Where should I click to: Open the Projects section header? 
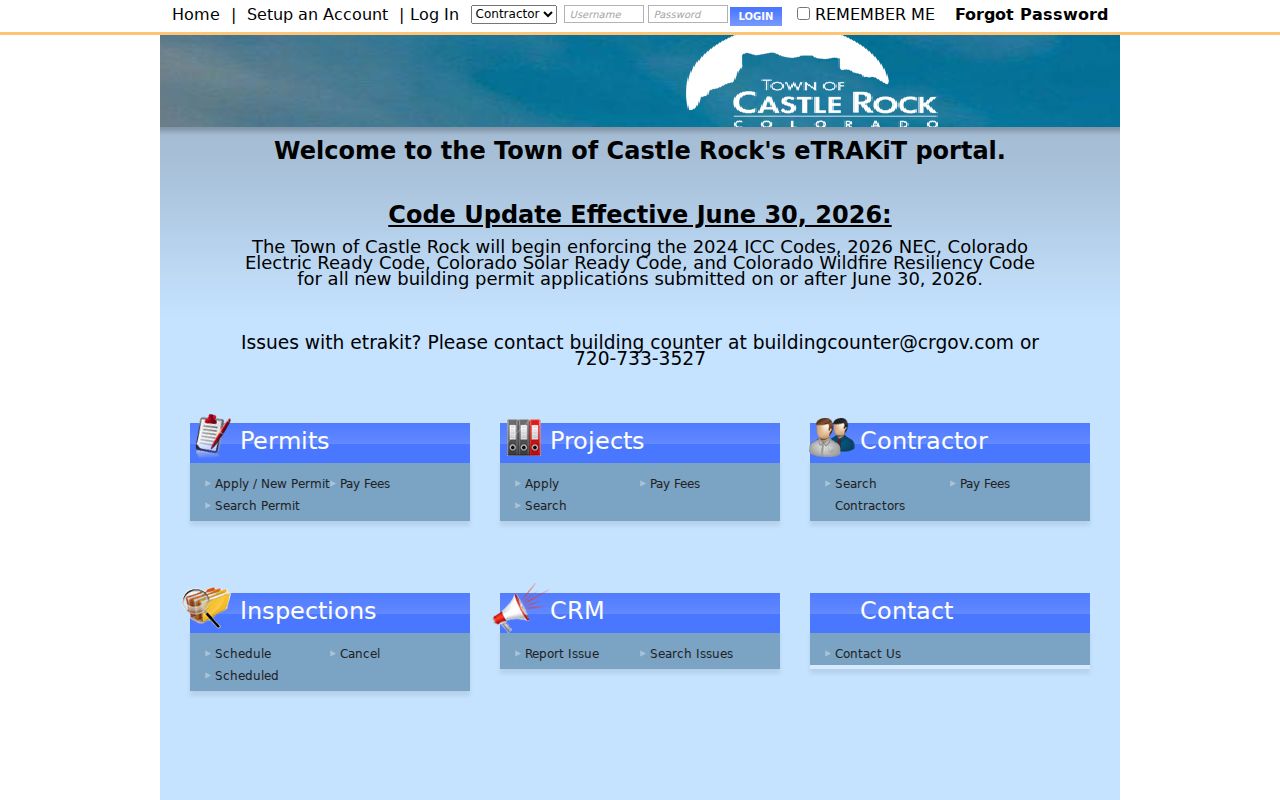tap(640, 442)
